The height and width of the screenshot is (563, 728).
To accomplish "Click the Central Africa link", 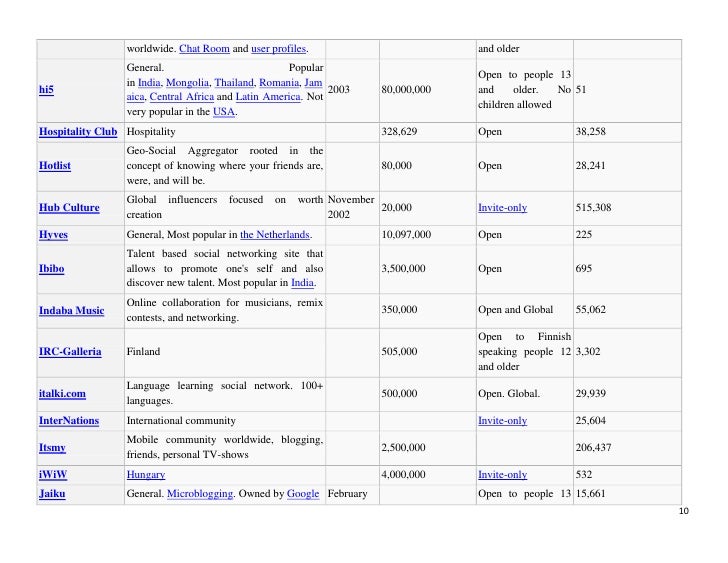I will pos(182,97).
